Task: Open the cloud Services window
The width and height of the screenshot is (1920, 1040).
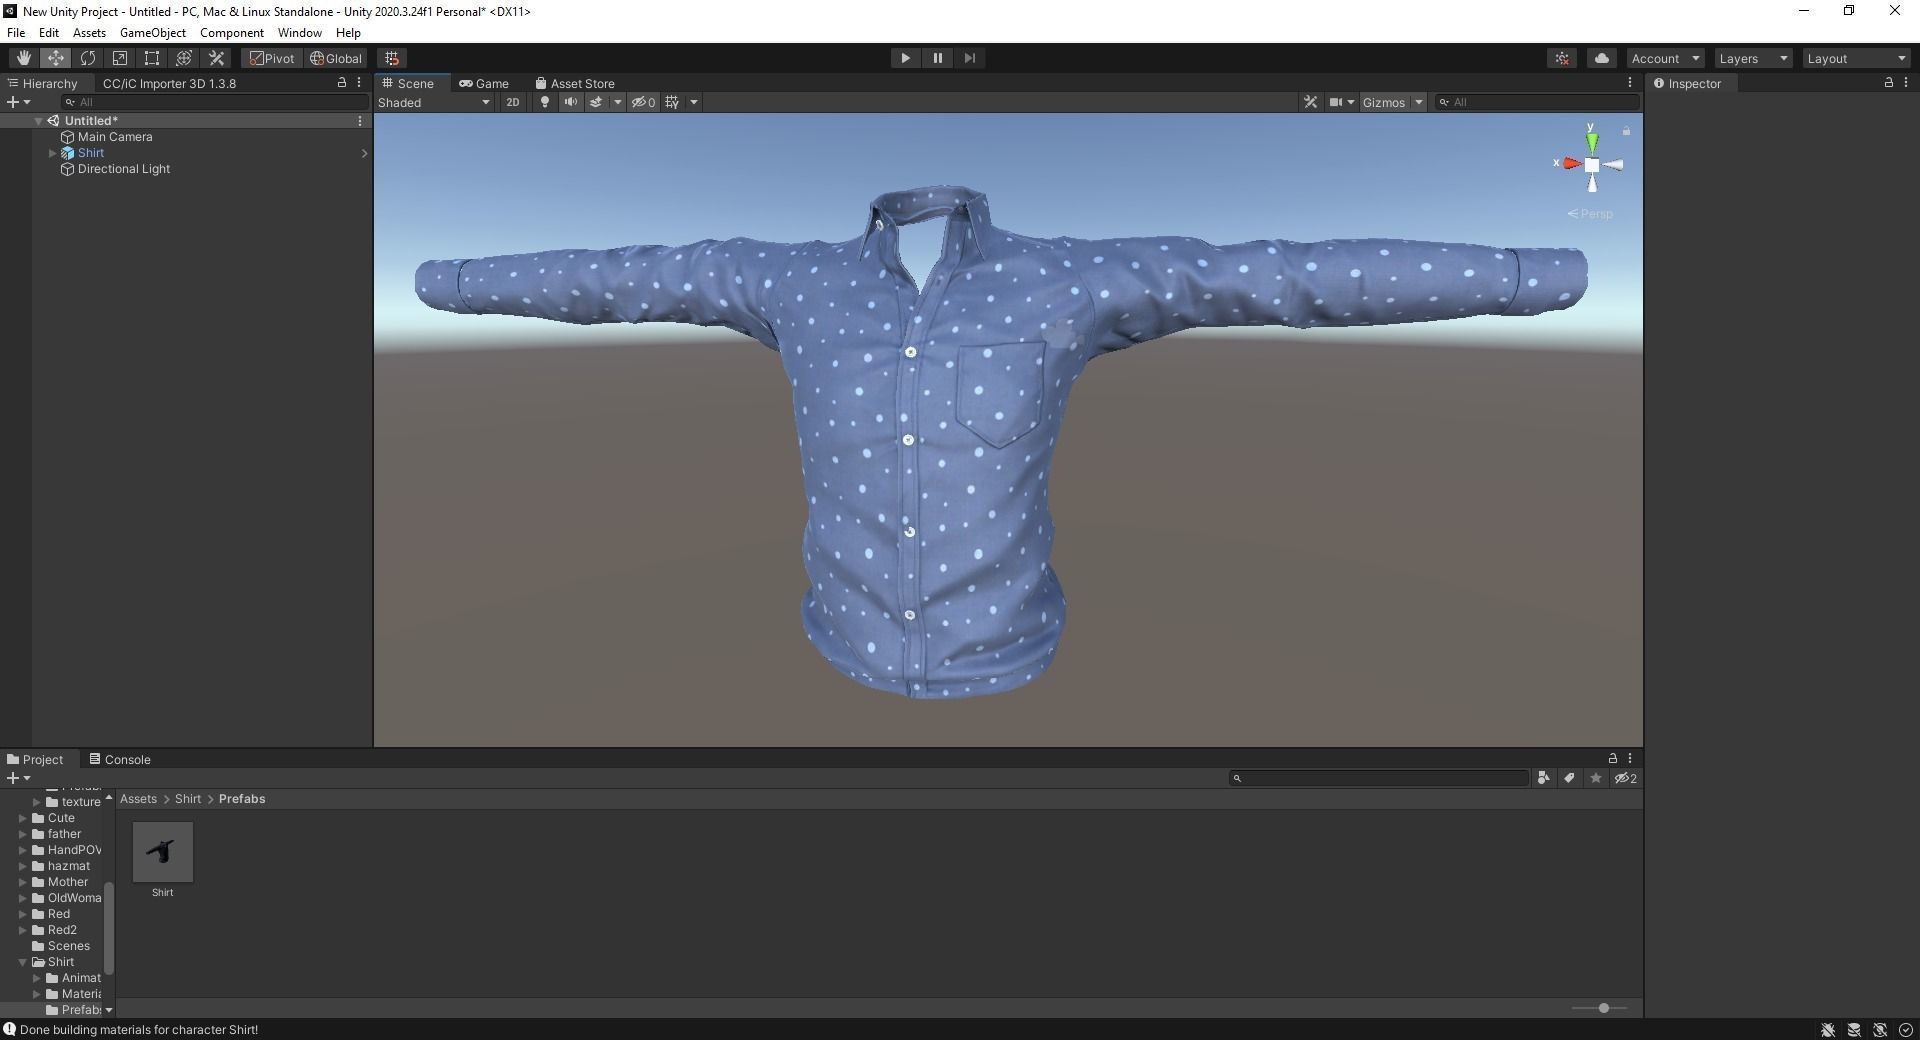Action: click(1601, 58)
